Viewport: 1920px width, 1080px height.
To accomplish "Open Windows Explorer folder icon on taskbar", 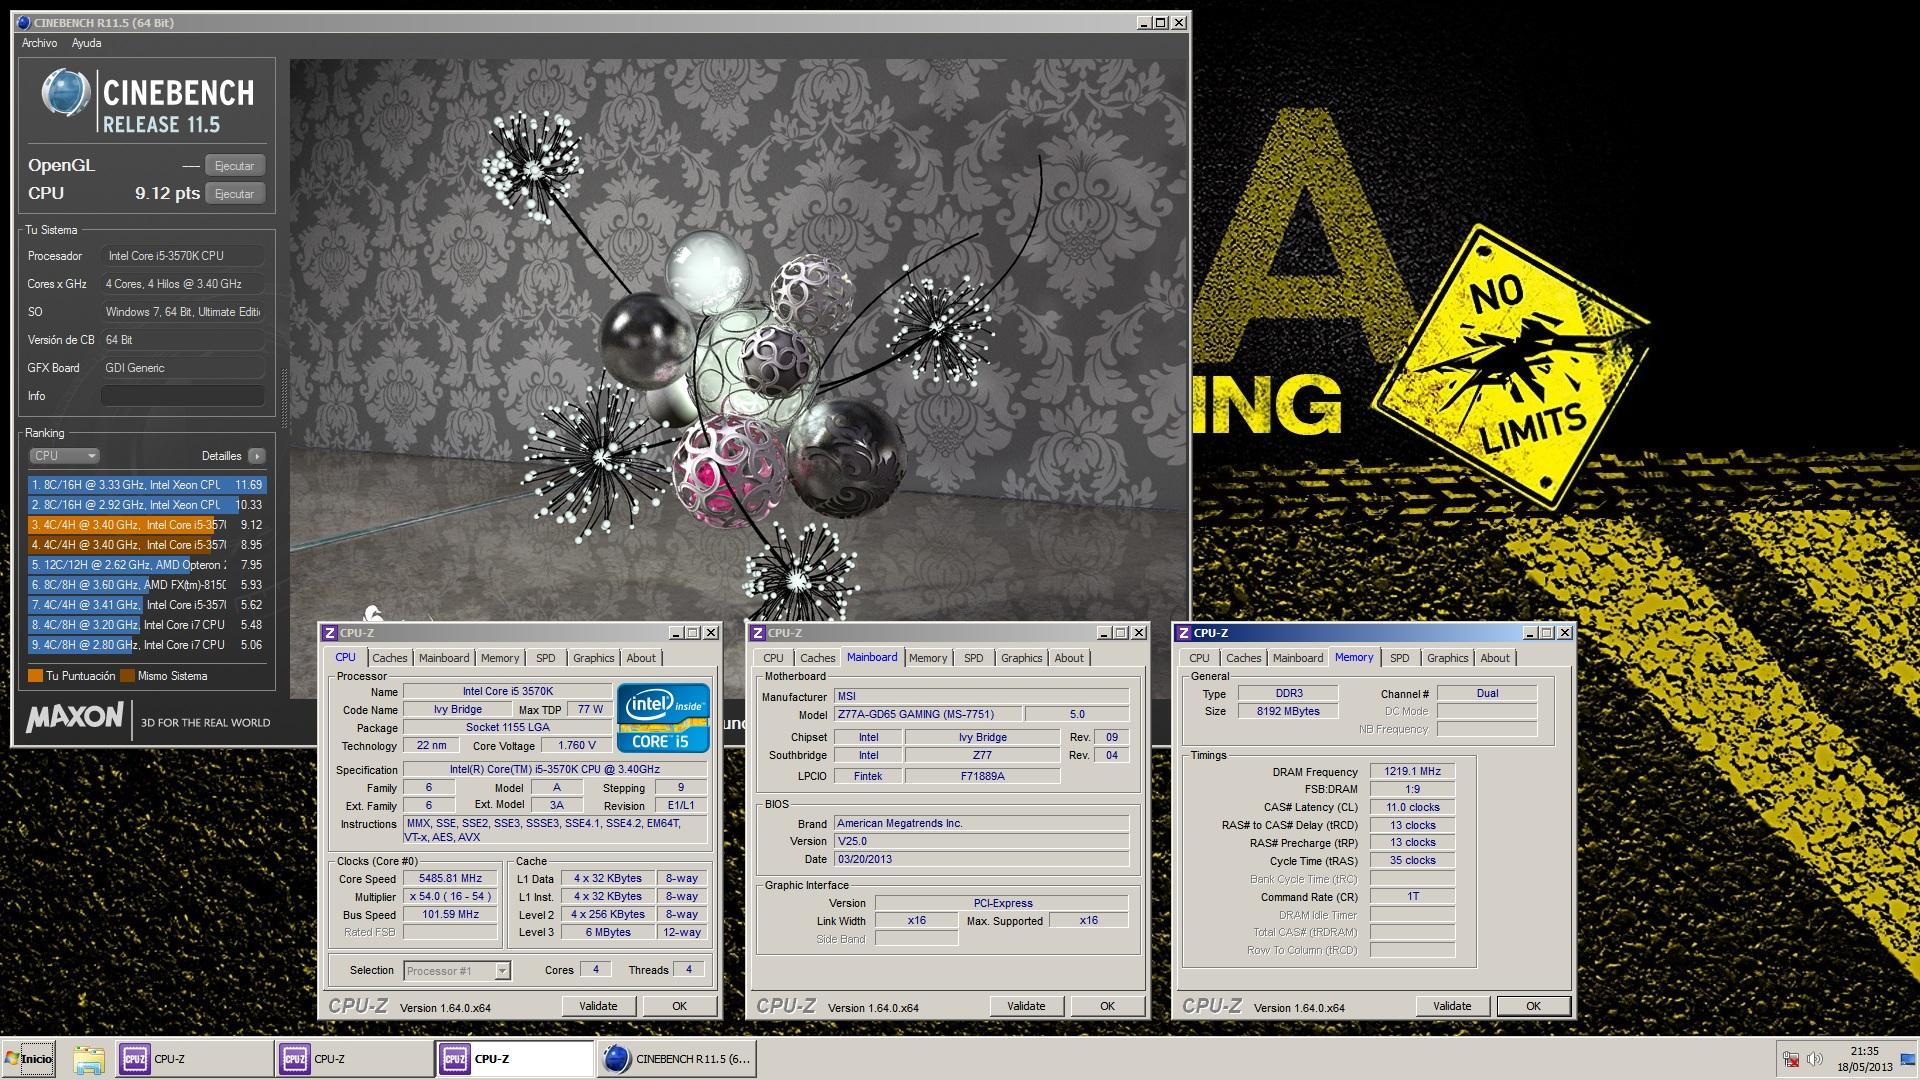I will click(88, 1059).
